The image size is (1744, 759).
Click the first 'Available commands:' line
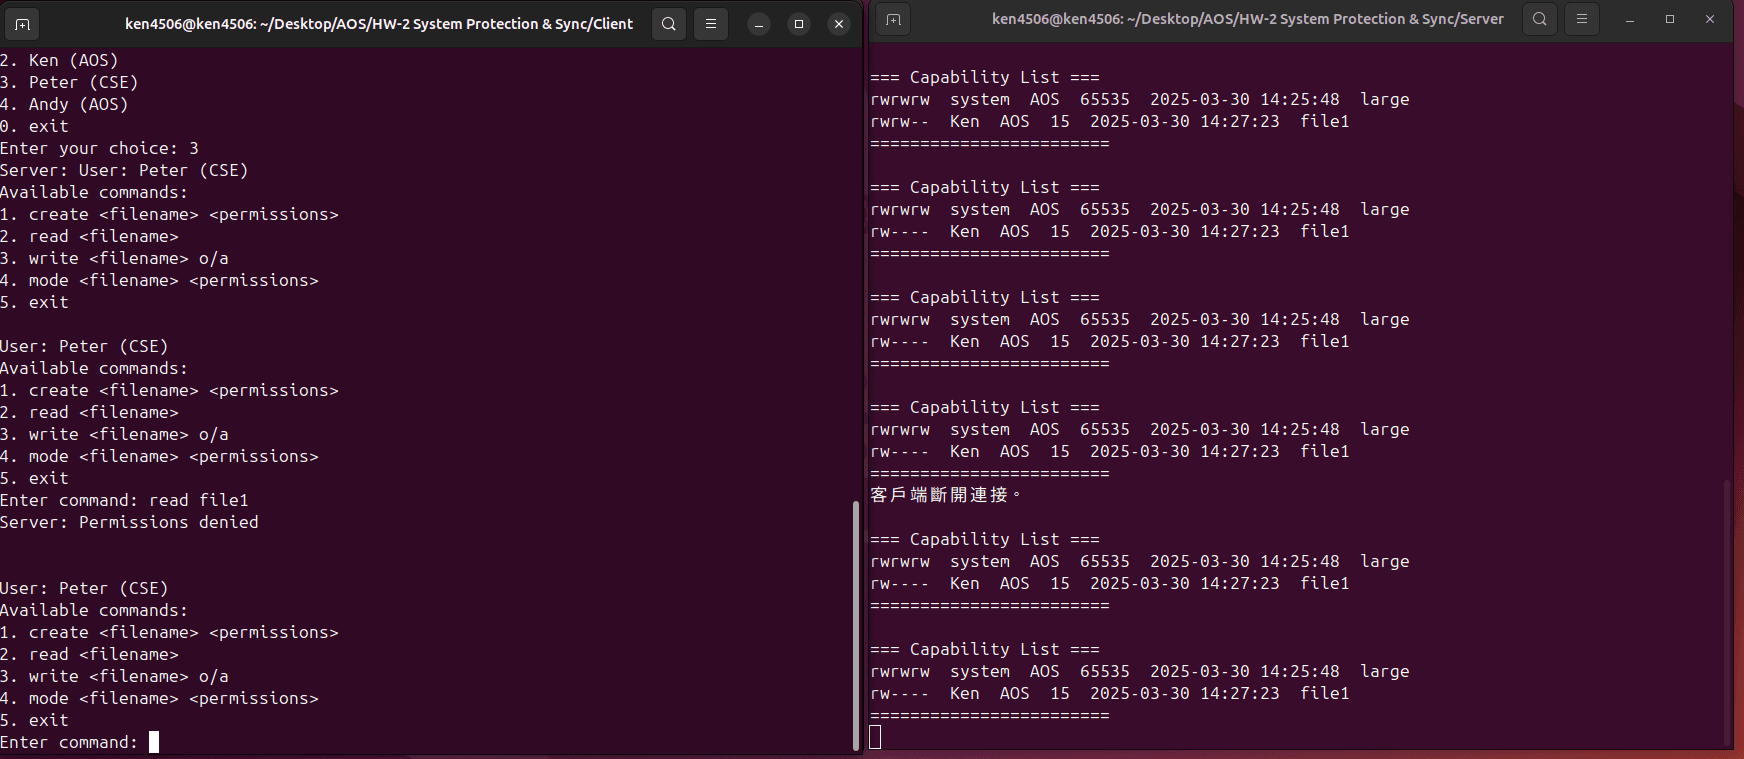coord(94,192)
